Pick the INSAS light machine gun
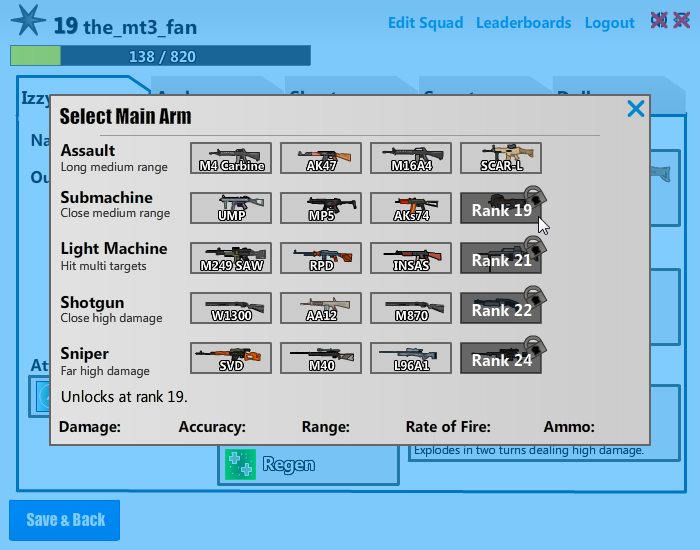 pos(411,258)
